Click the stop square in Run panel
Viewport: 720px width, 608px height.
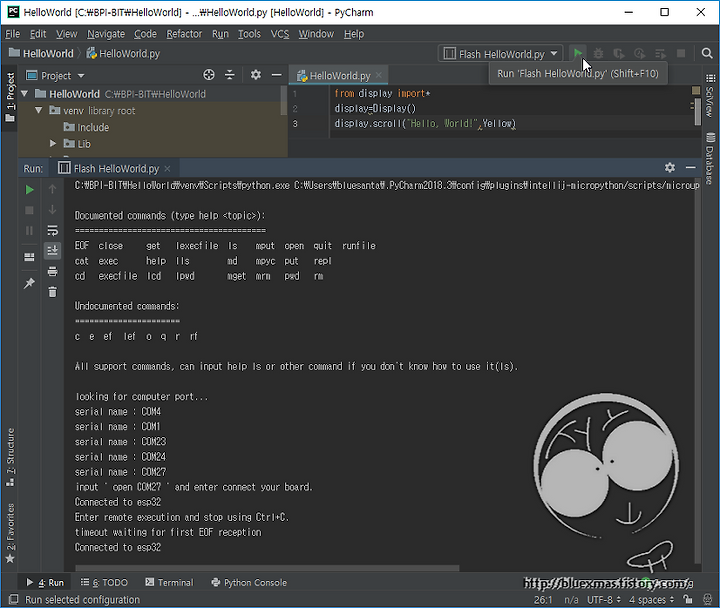(29, 210)
